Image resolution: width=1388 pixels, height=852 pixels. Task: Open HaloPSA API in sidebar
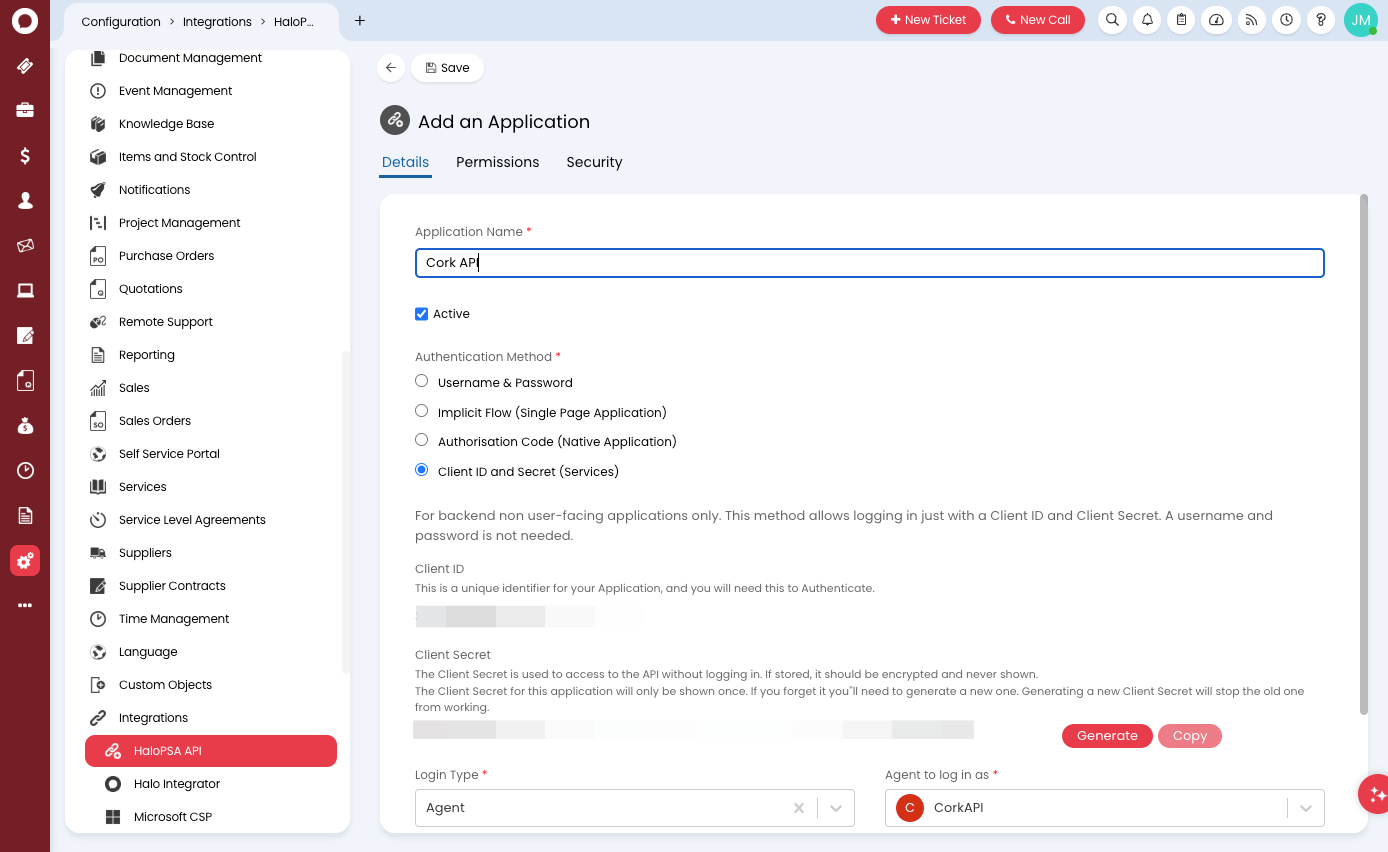tap(211, 751)
